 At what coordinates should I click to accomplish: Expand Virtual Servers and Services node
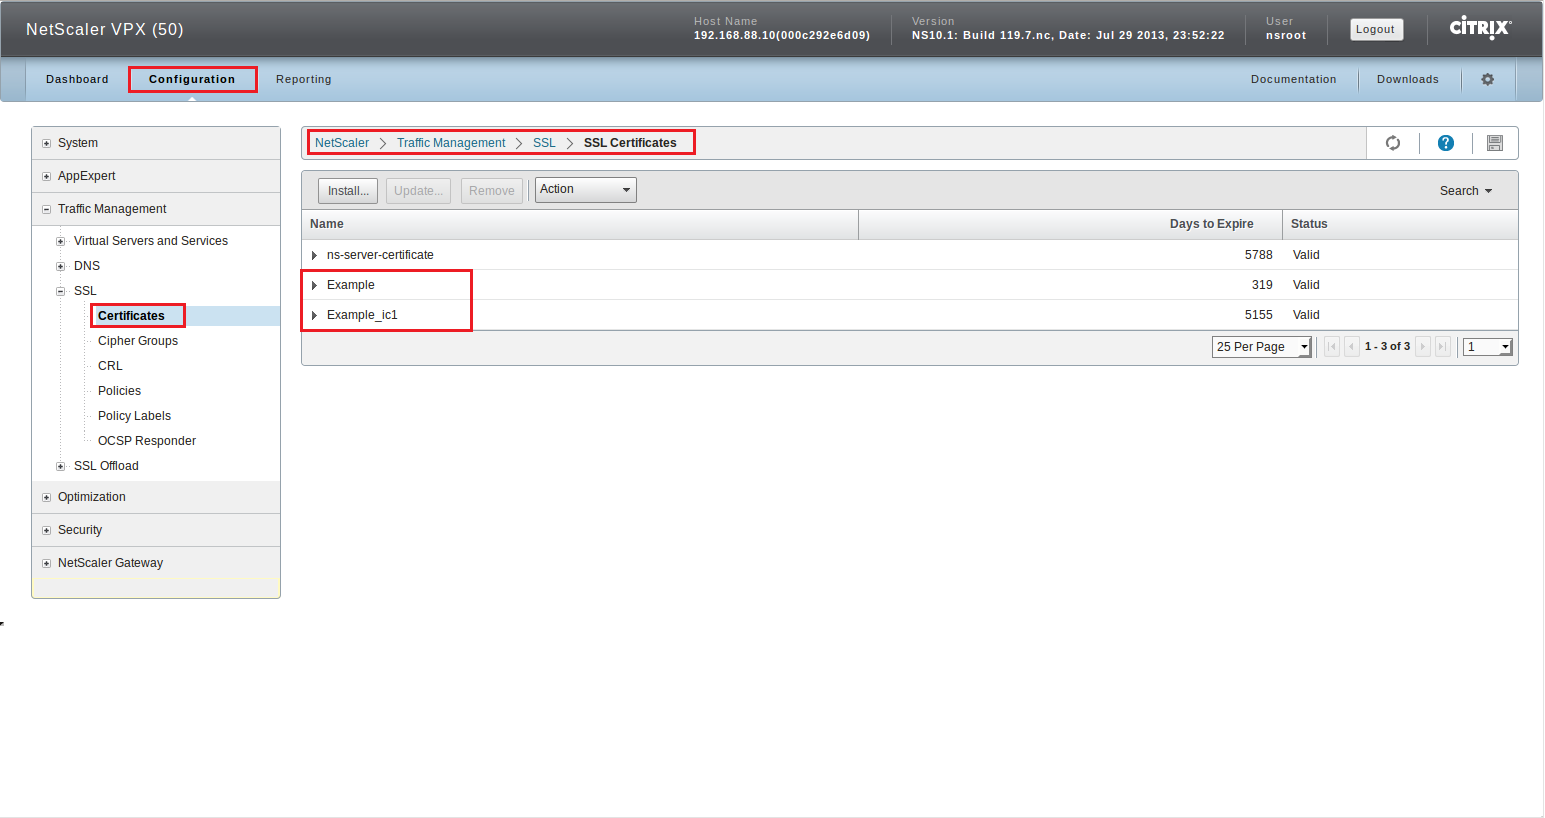pos(61,241)
